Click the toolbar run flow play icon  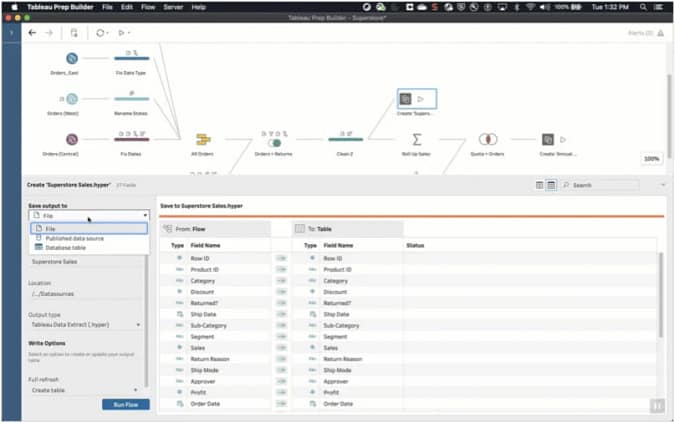click(x=121, y=33)
